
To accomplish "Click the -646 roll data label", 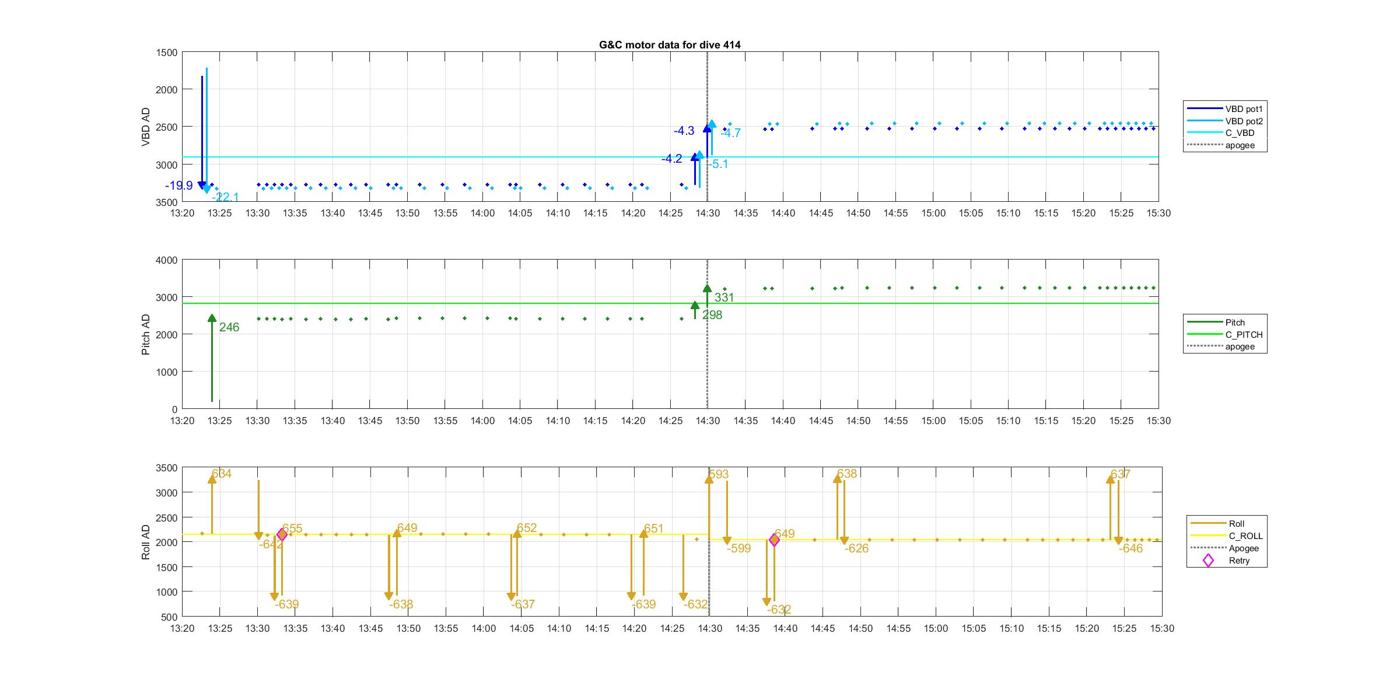I will [1131, 548].
